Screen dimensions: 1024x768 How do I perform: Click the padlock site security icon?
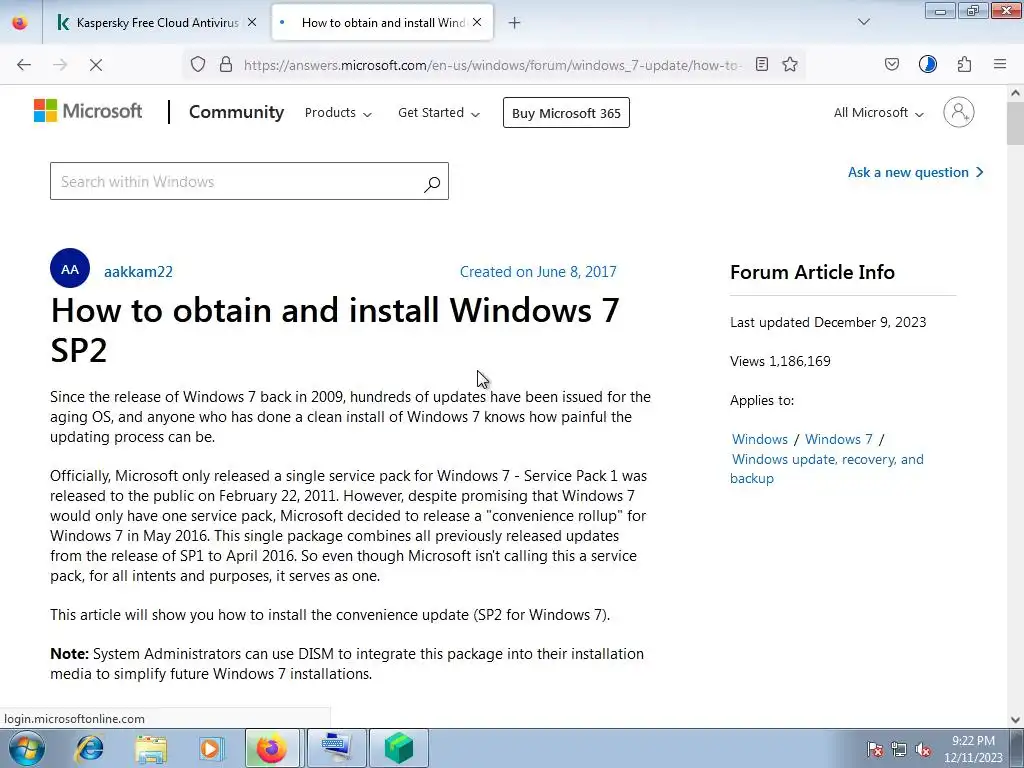pos(226,64)
